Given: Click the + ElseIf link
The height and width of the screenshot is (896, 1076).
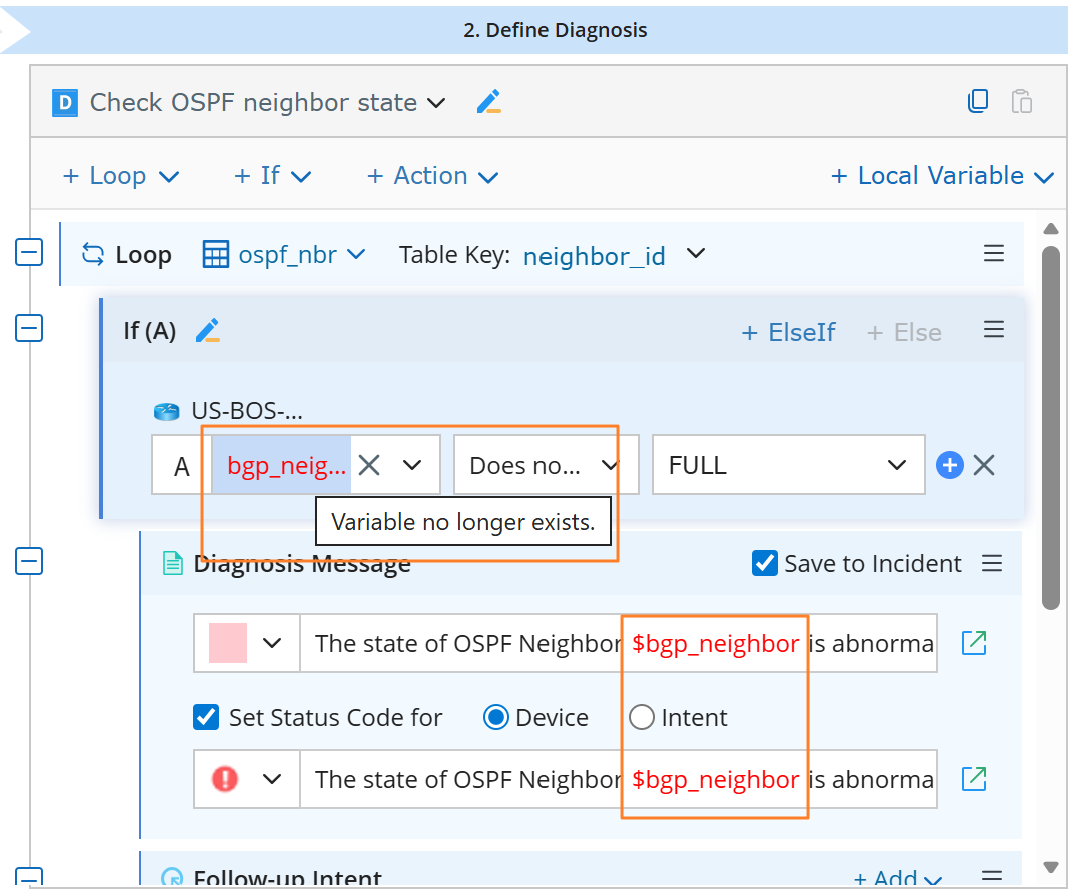Looking at the screenshot, I should [x=788, y=333].
